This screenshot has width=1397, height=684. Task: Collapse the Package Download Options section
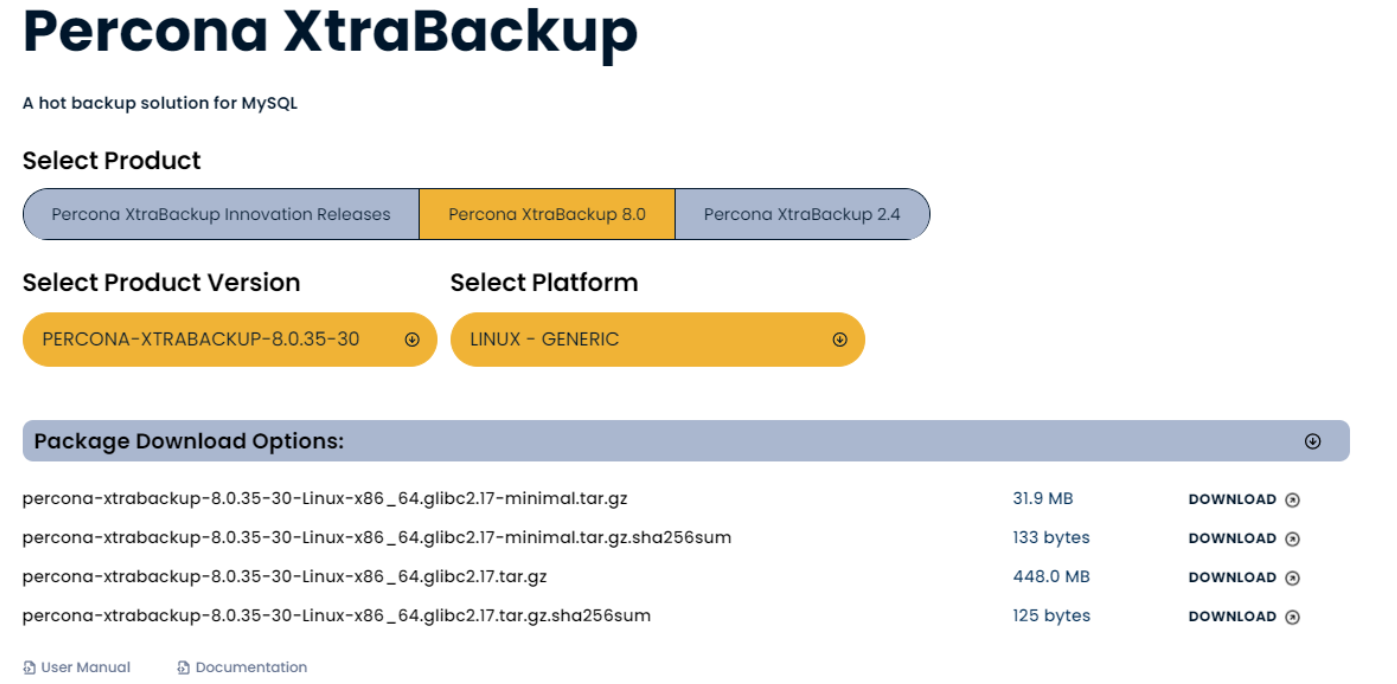click(1313, 442)
